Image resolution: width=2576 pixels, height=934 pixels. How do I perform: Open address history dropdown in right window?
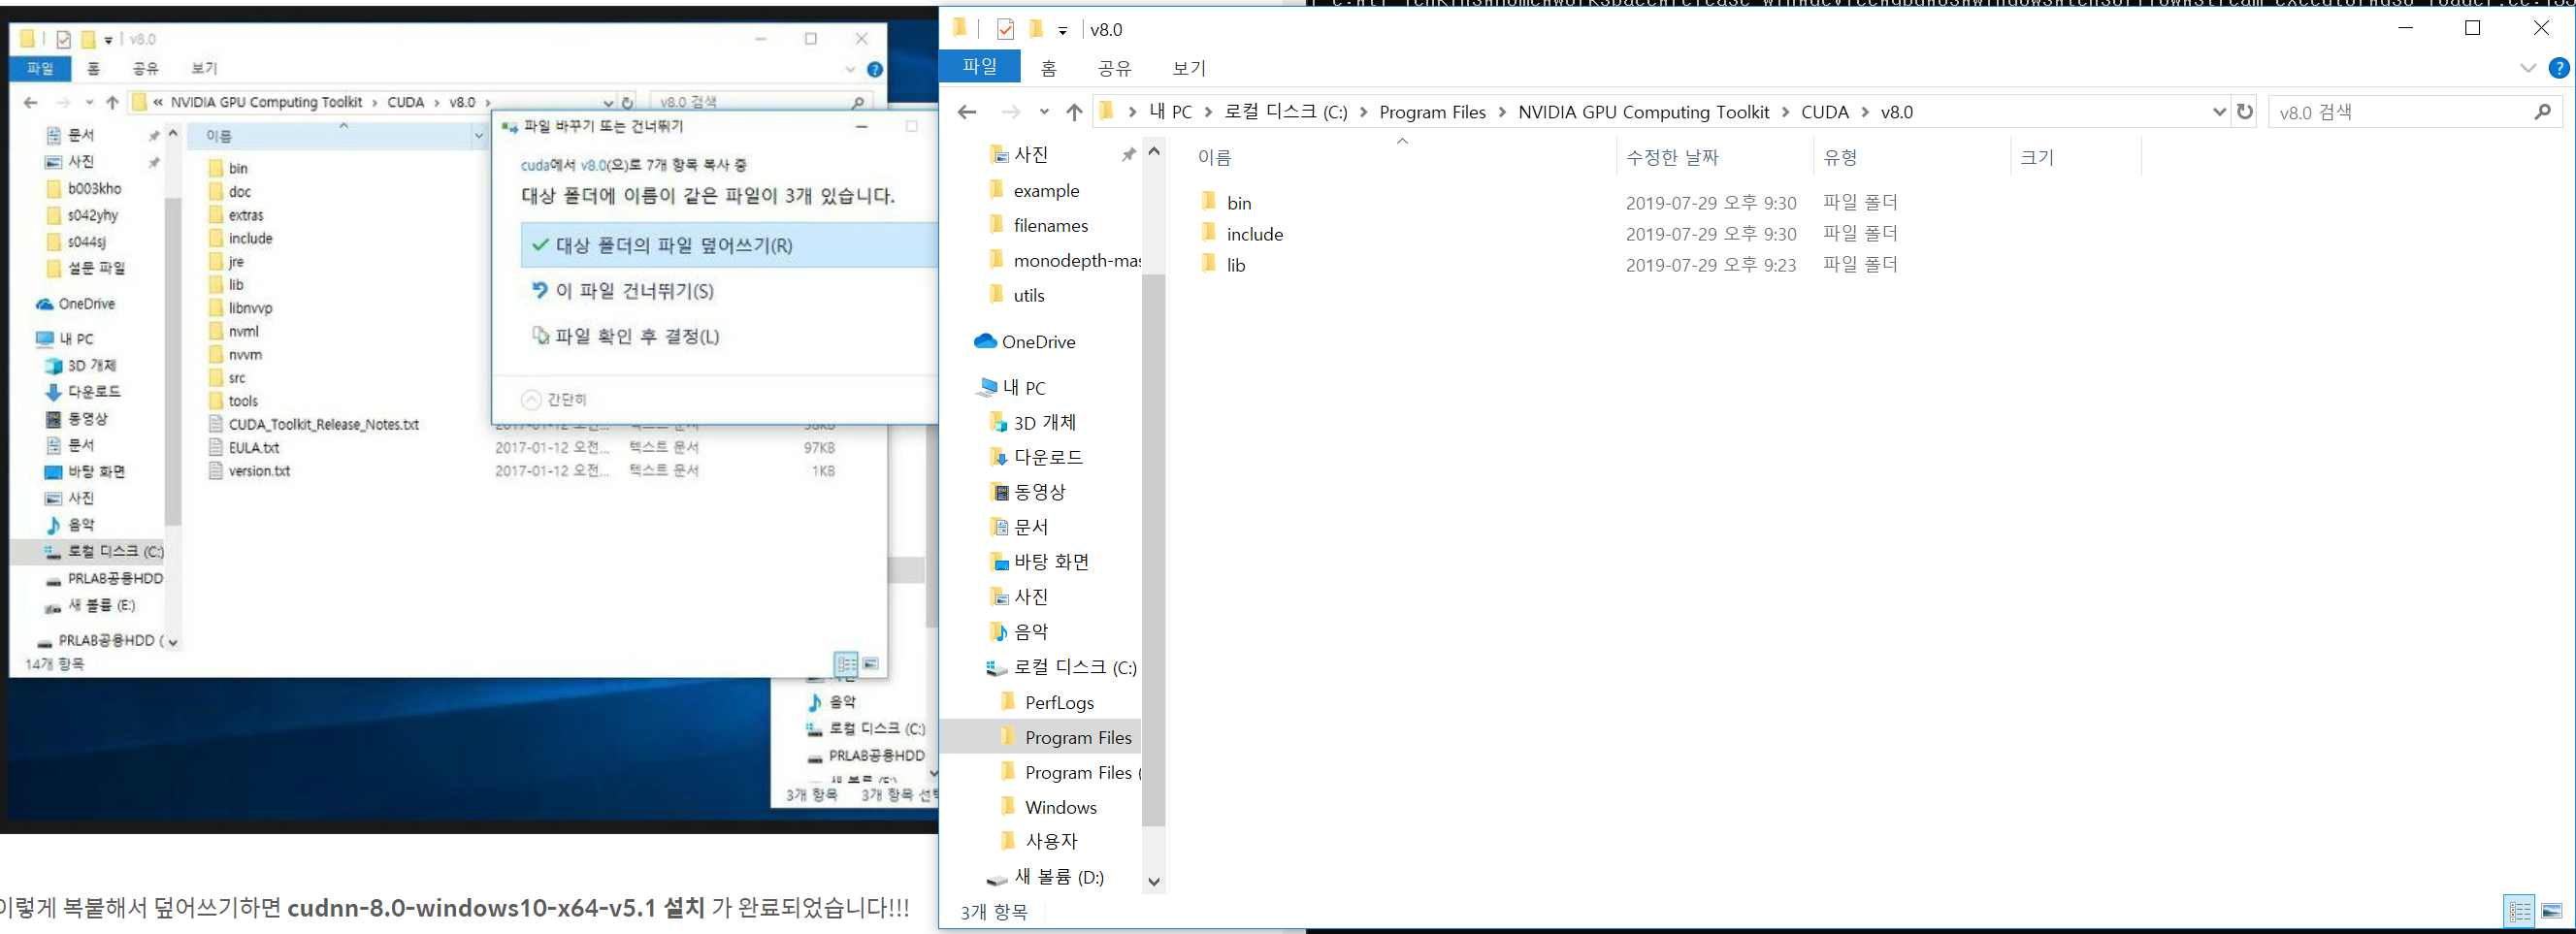tap(2219, 112)
